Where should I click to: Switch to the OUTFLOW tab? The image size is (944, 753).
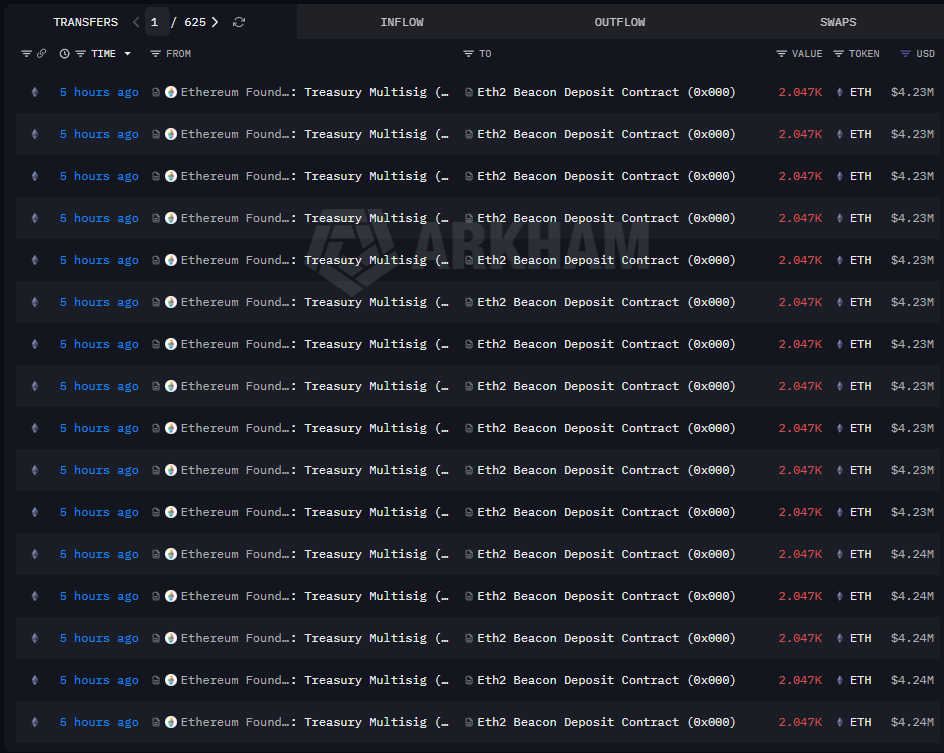[619, 21]
